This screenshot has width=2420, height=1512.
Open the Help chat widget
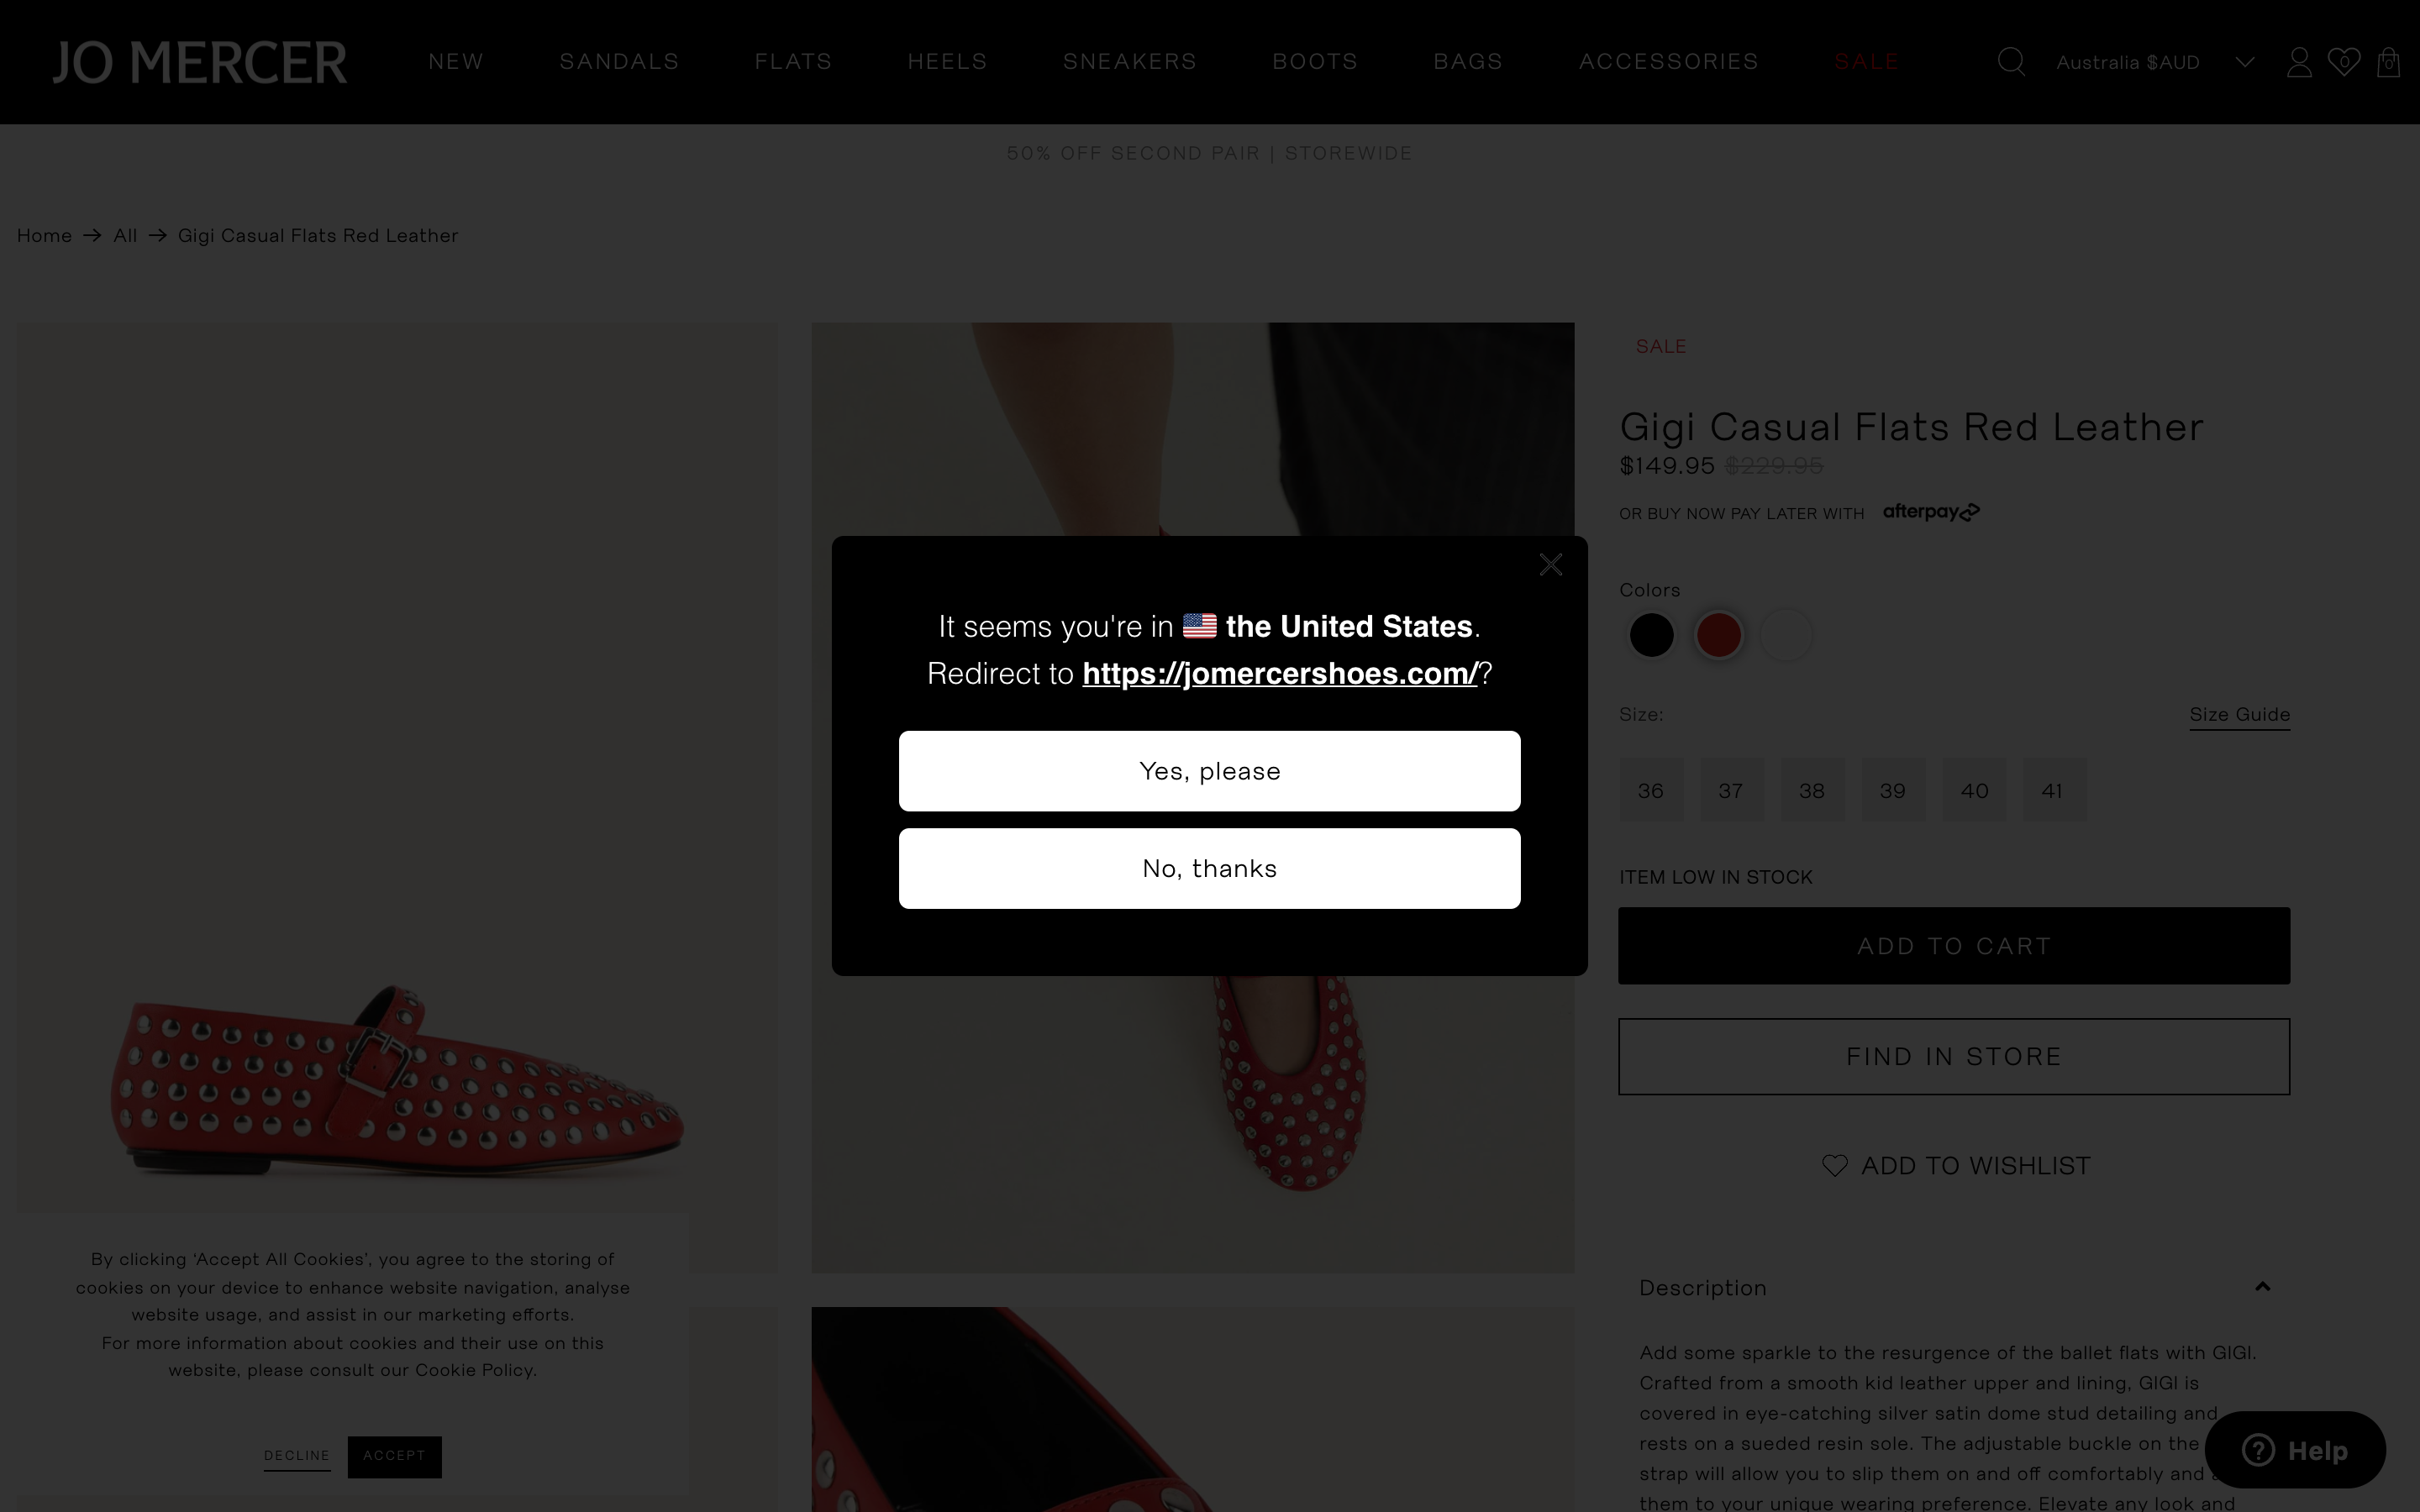2295,1450
